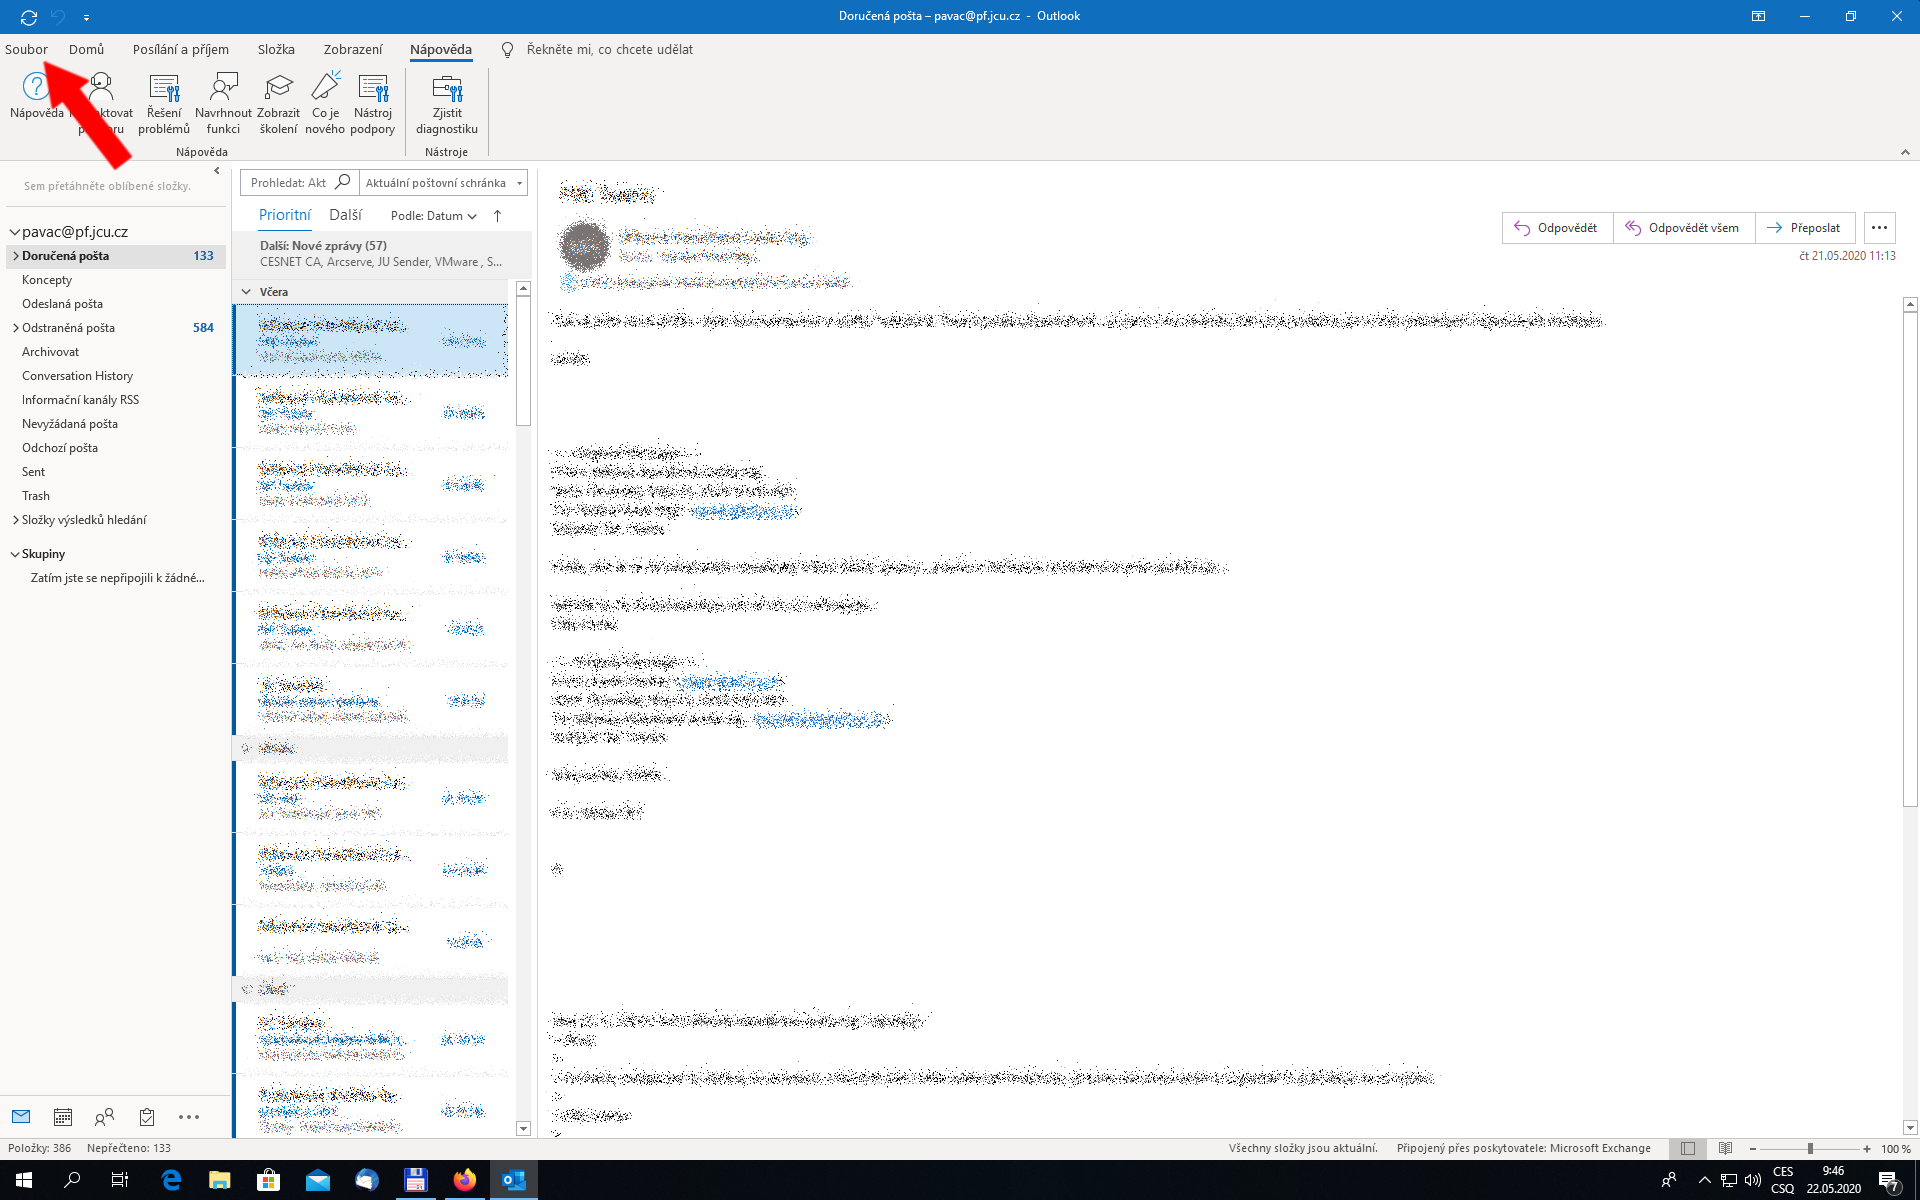Expand the Odstraněná pošta folder

[x=16, y=328]
